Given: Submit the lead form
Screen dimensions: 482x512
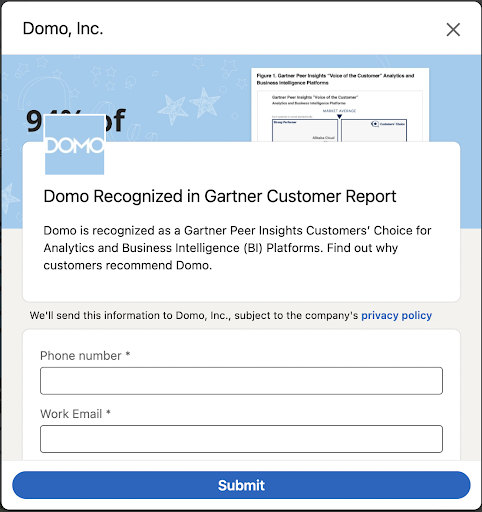Looking at the screenshot, I should (x=241, y=485).
